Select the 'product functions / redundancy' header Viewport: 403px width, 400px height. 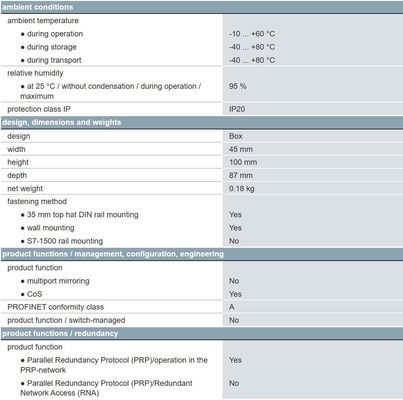pos(201,333)
